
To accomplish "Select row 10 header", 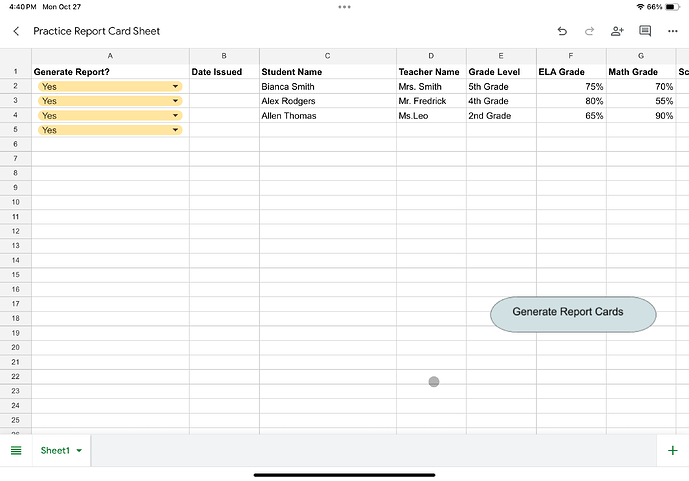I will pos(15,202).
